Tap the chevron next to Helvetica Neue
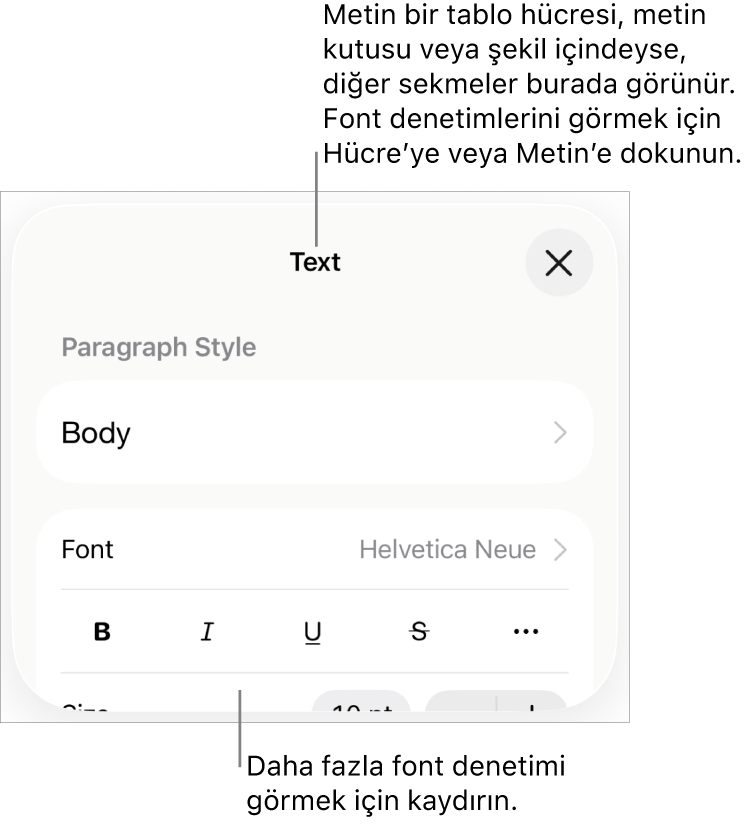The image size is (750, 825). pyautogui.click(x=561, y=549)
